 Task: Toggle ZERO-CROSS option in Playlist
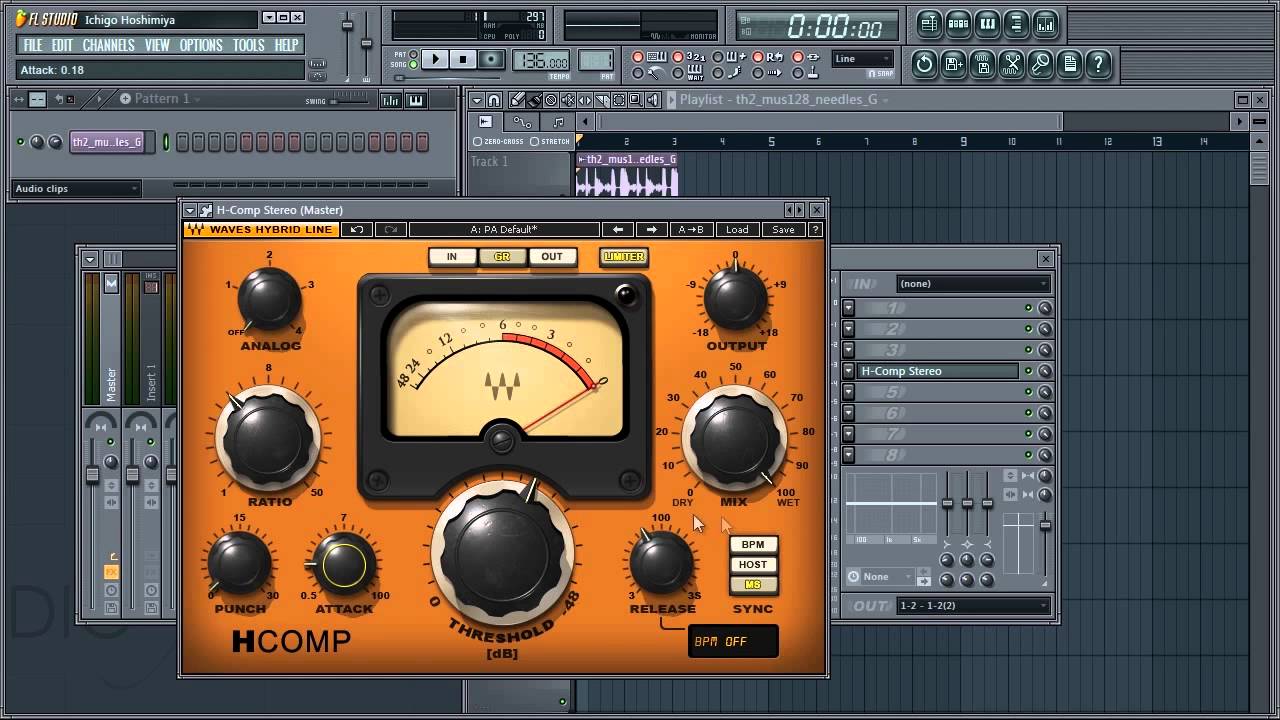498,142
